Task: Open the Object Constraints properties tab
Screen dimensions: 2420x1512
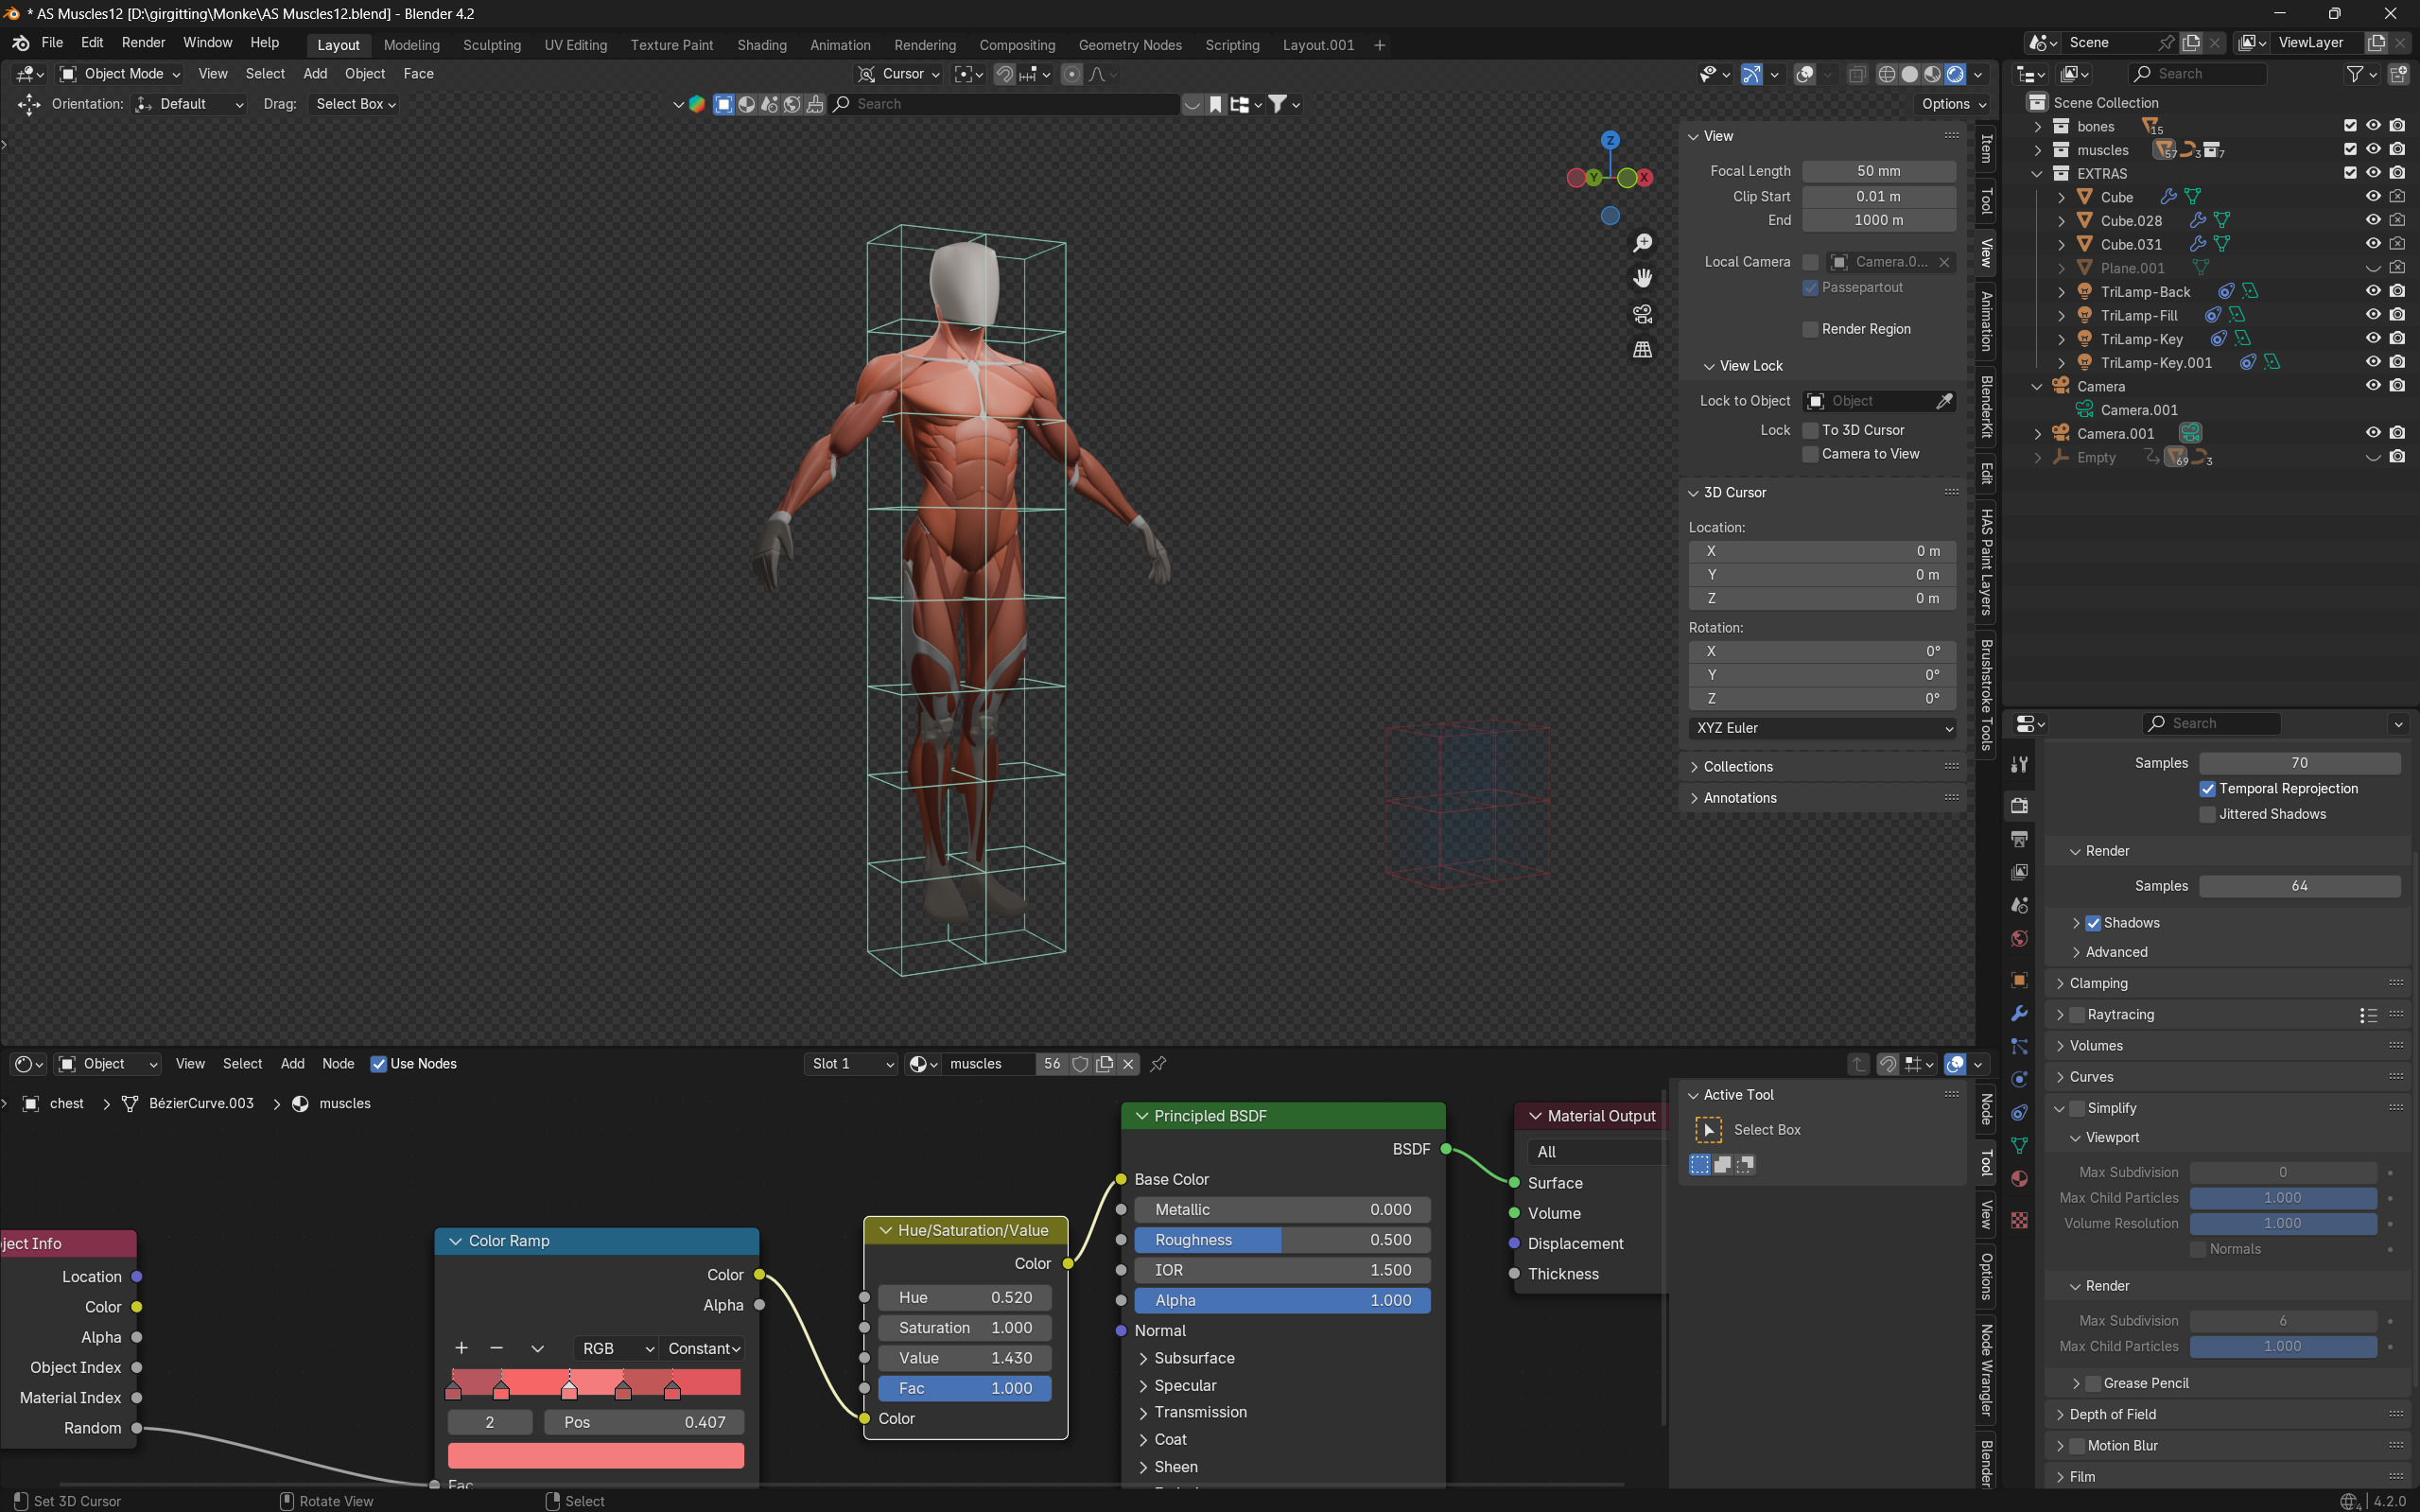Action: pos(2019,1112)
